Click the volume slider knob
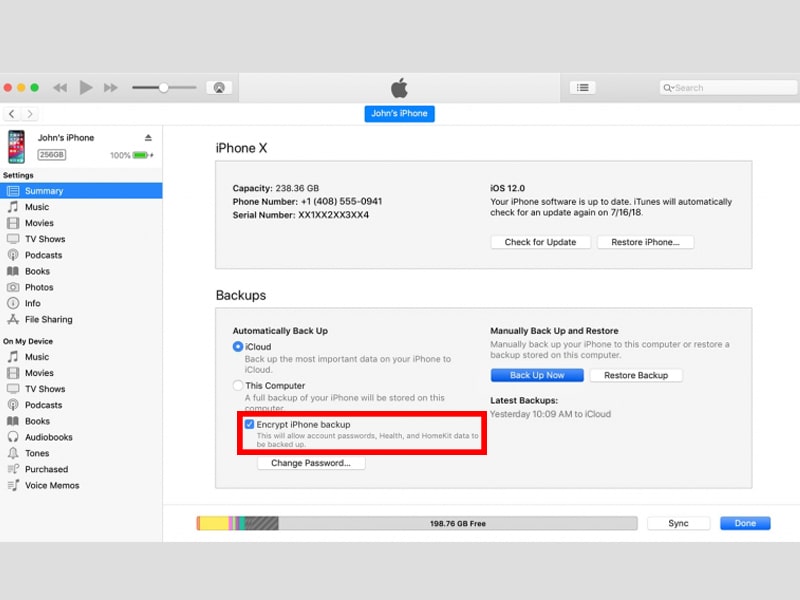The height and width of the screenshot is (600, 800). click(x=163, y=88)
